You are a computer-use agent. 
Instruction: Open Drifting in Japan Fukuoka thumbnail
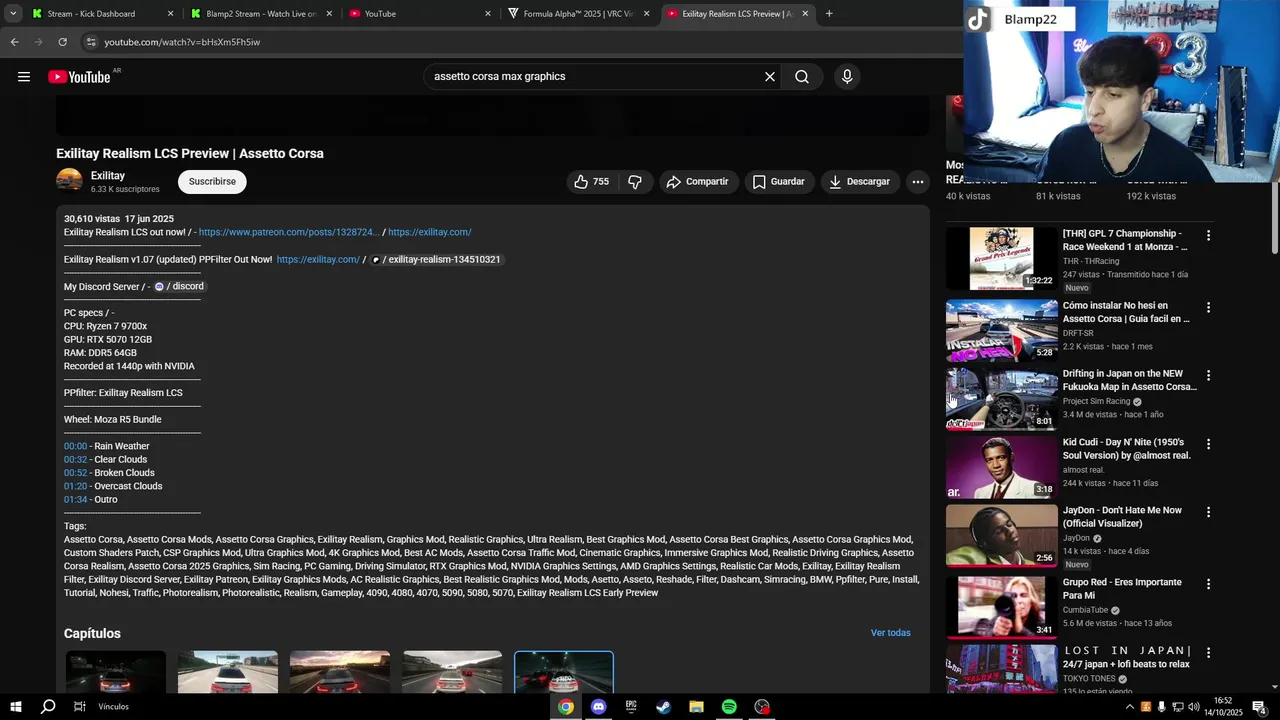click(1001, 399)
